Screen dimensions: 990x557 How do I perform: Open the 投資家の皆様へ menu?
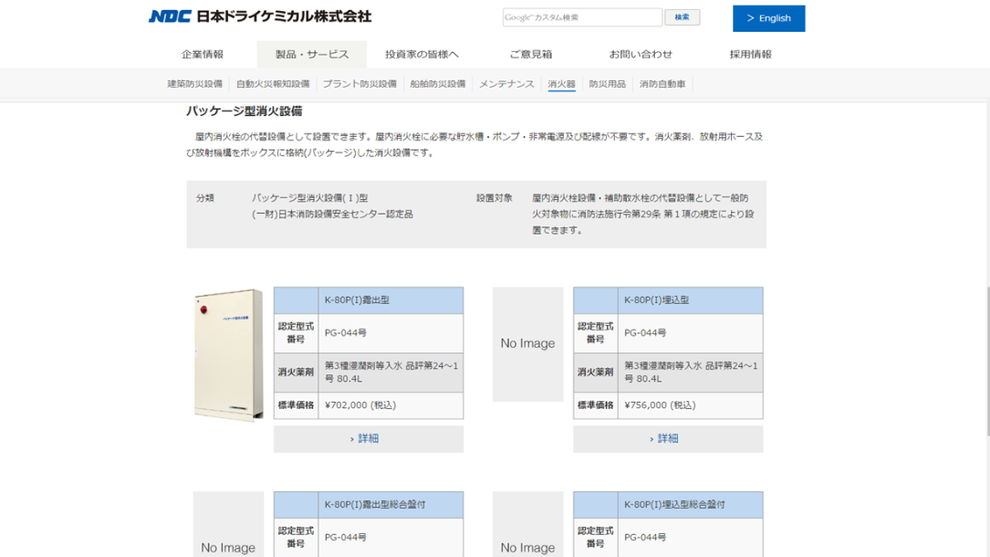pos(422,54)
